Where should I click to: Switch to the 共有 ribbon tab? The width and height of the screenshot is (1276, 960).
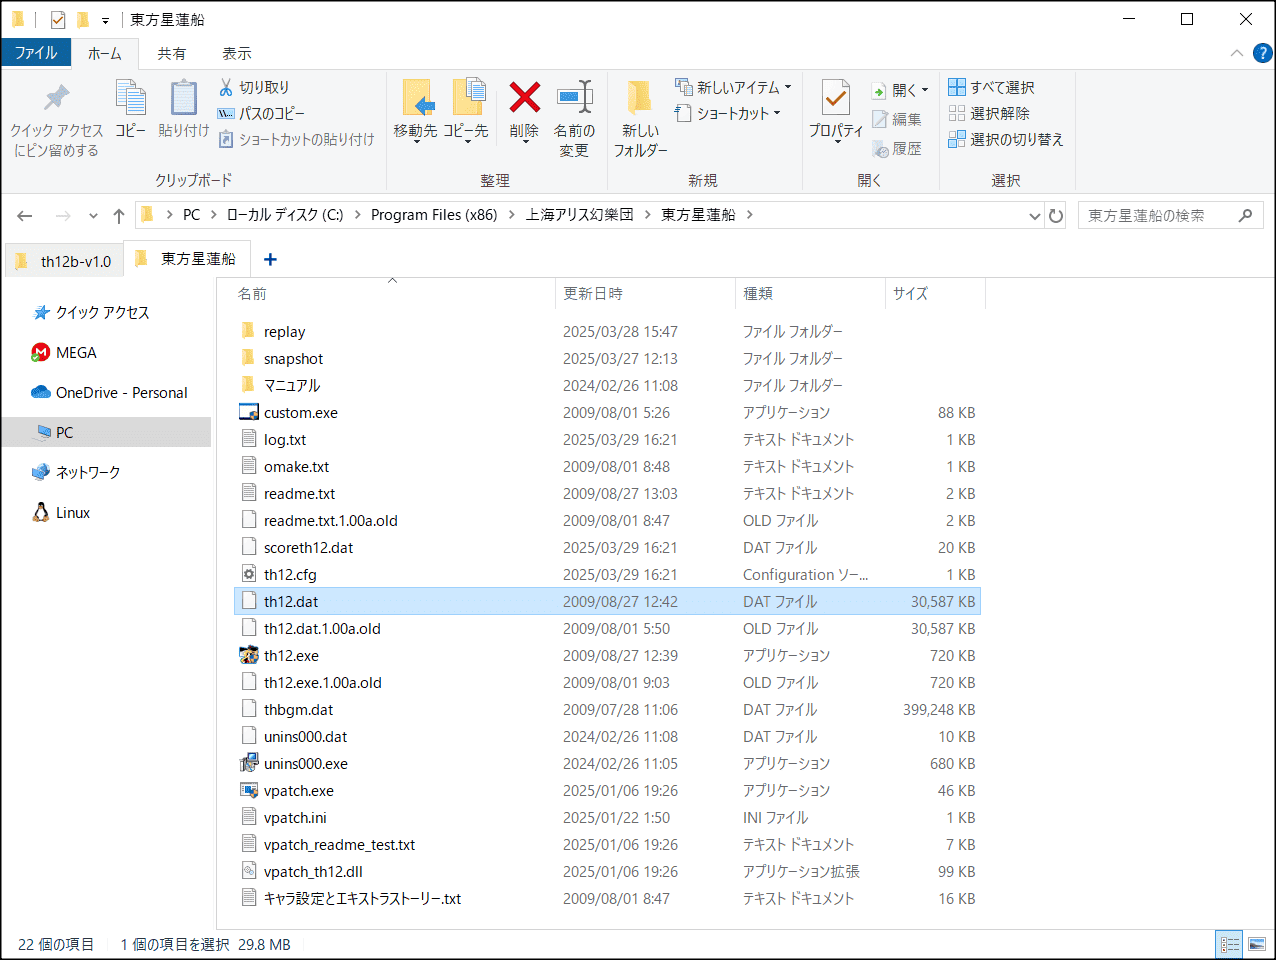click(x=172, y=53)
